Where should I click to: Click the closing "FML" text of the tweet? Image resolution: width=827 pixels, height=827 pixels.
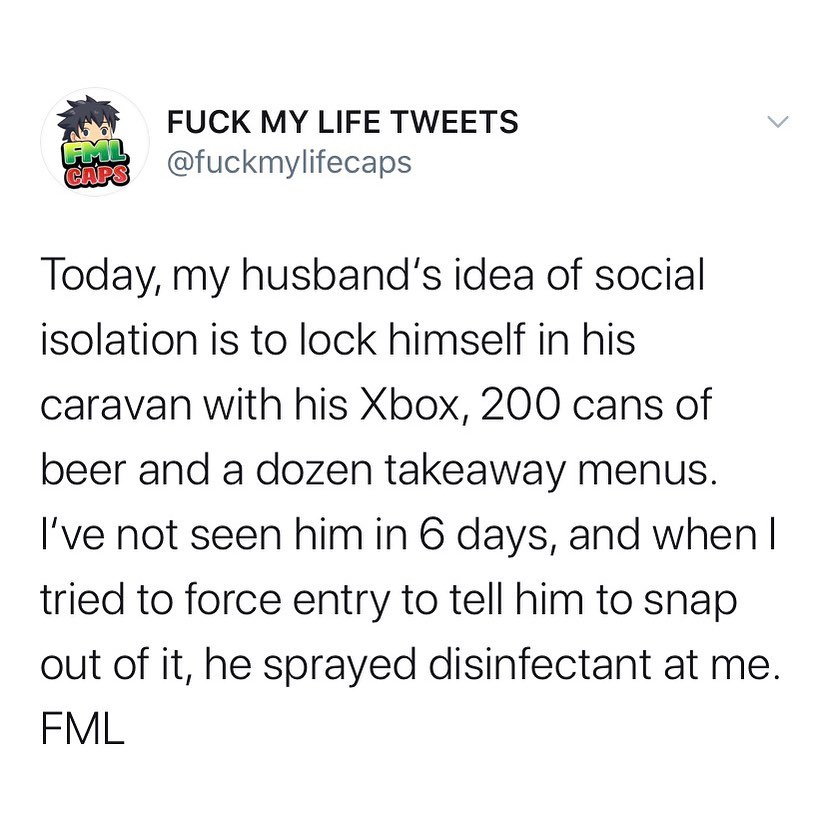(x=82, y=727)
